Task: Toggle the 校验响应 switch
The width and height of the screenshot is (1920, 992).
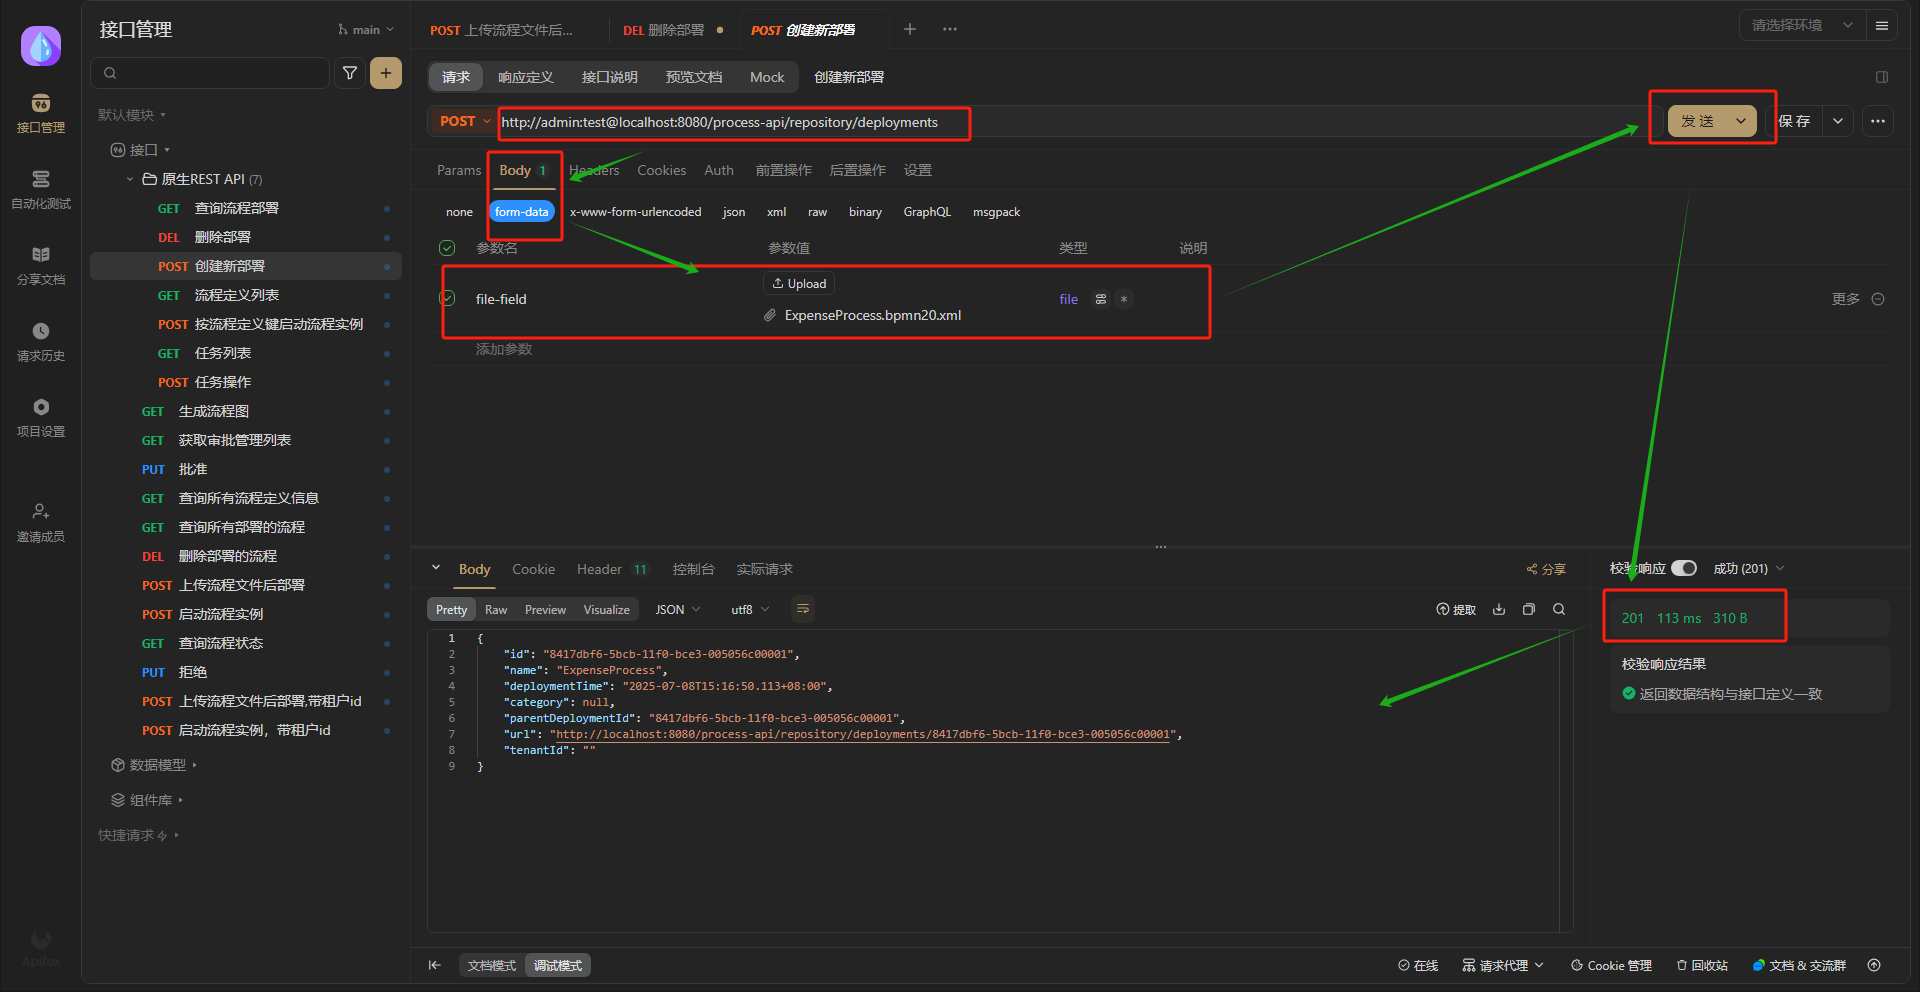Action: point(1684,568)
